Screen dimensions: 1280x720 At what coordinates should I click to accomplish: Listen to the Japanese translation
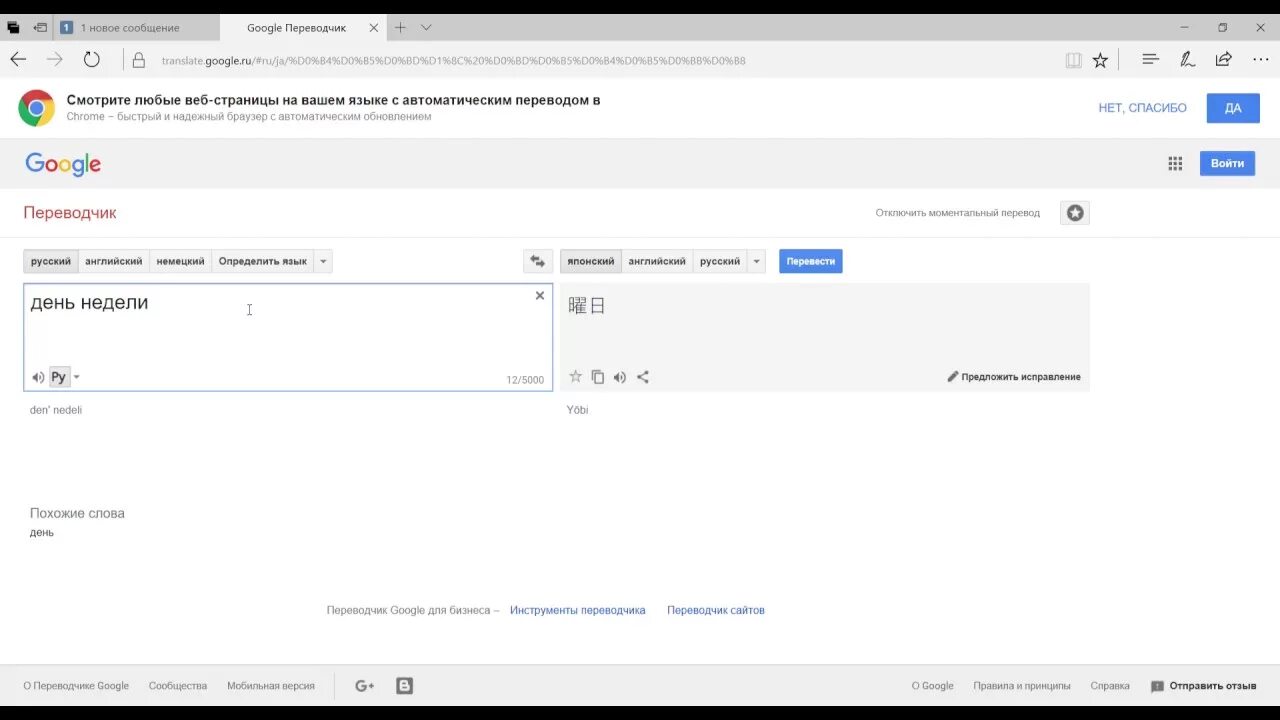pos(620,377)
